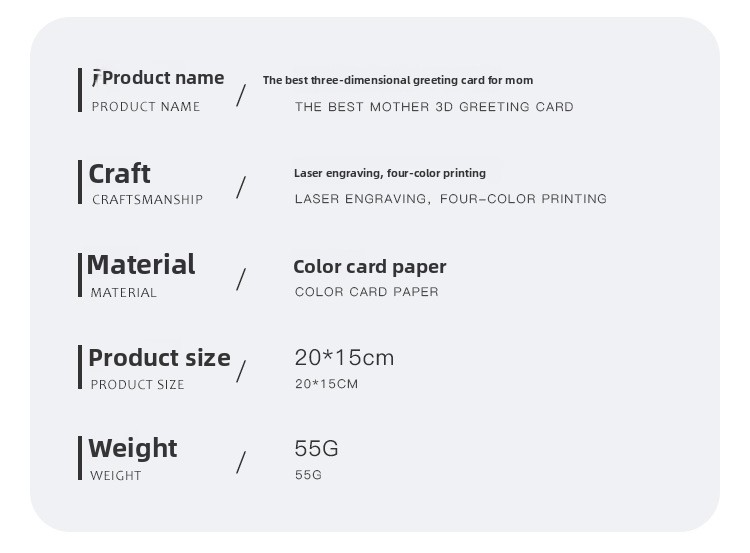Viewport: 750px width, 553px height.
Task: Click the bold 'Product size' heading
Action: 160,358
